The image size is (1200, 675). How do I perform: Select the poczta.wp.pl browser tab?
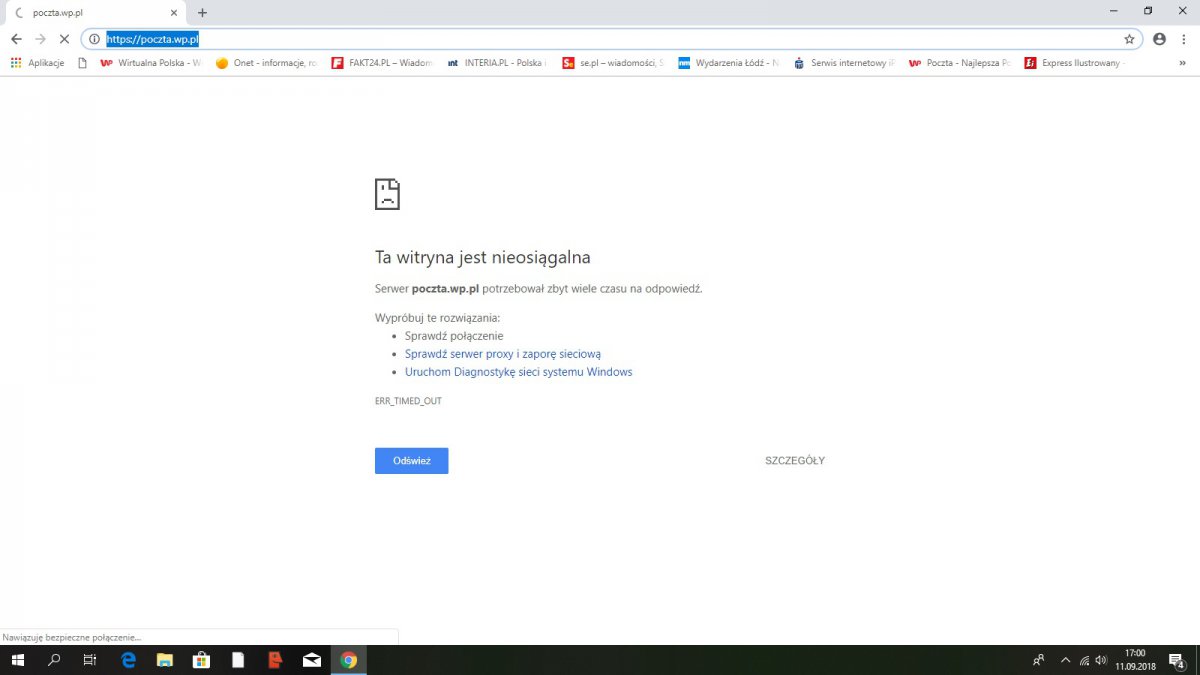(x=95, y=13)
